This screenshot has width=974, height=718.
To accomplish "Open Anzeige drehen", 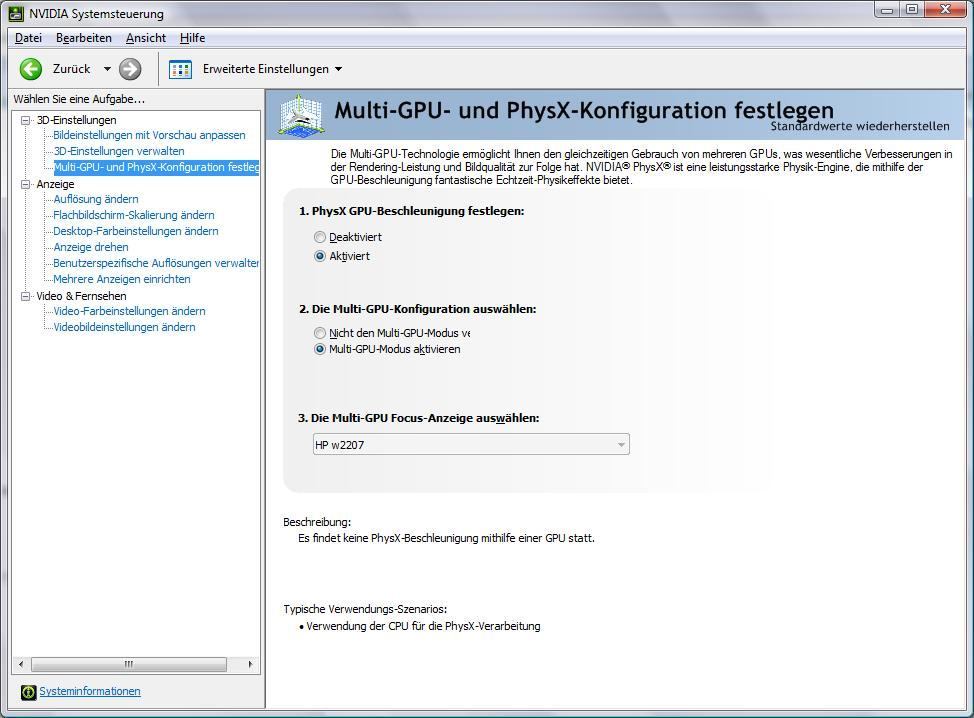I will coord(91,247).
